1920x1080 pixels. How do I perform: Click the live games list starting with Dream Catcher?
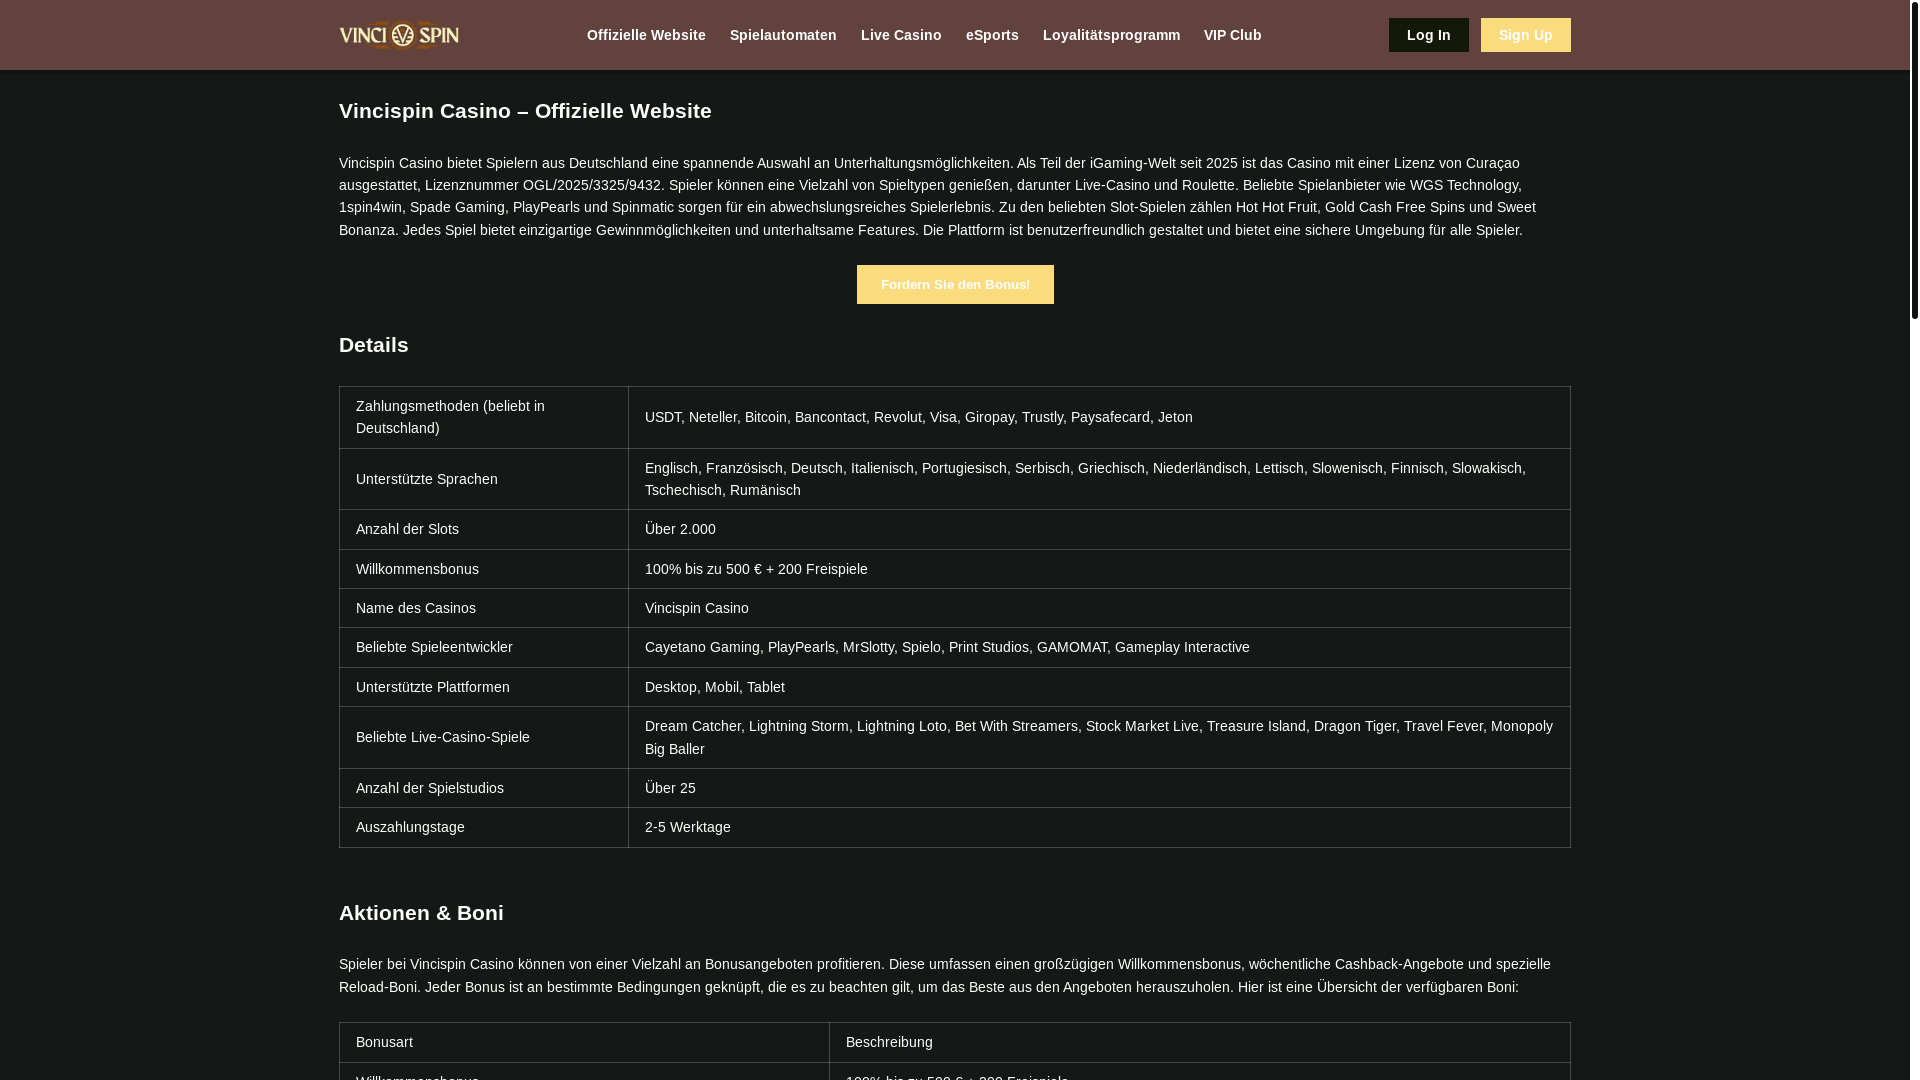(x=1099, y=737)
